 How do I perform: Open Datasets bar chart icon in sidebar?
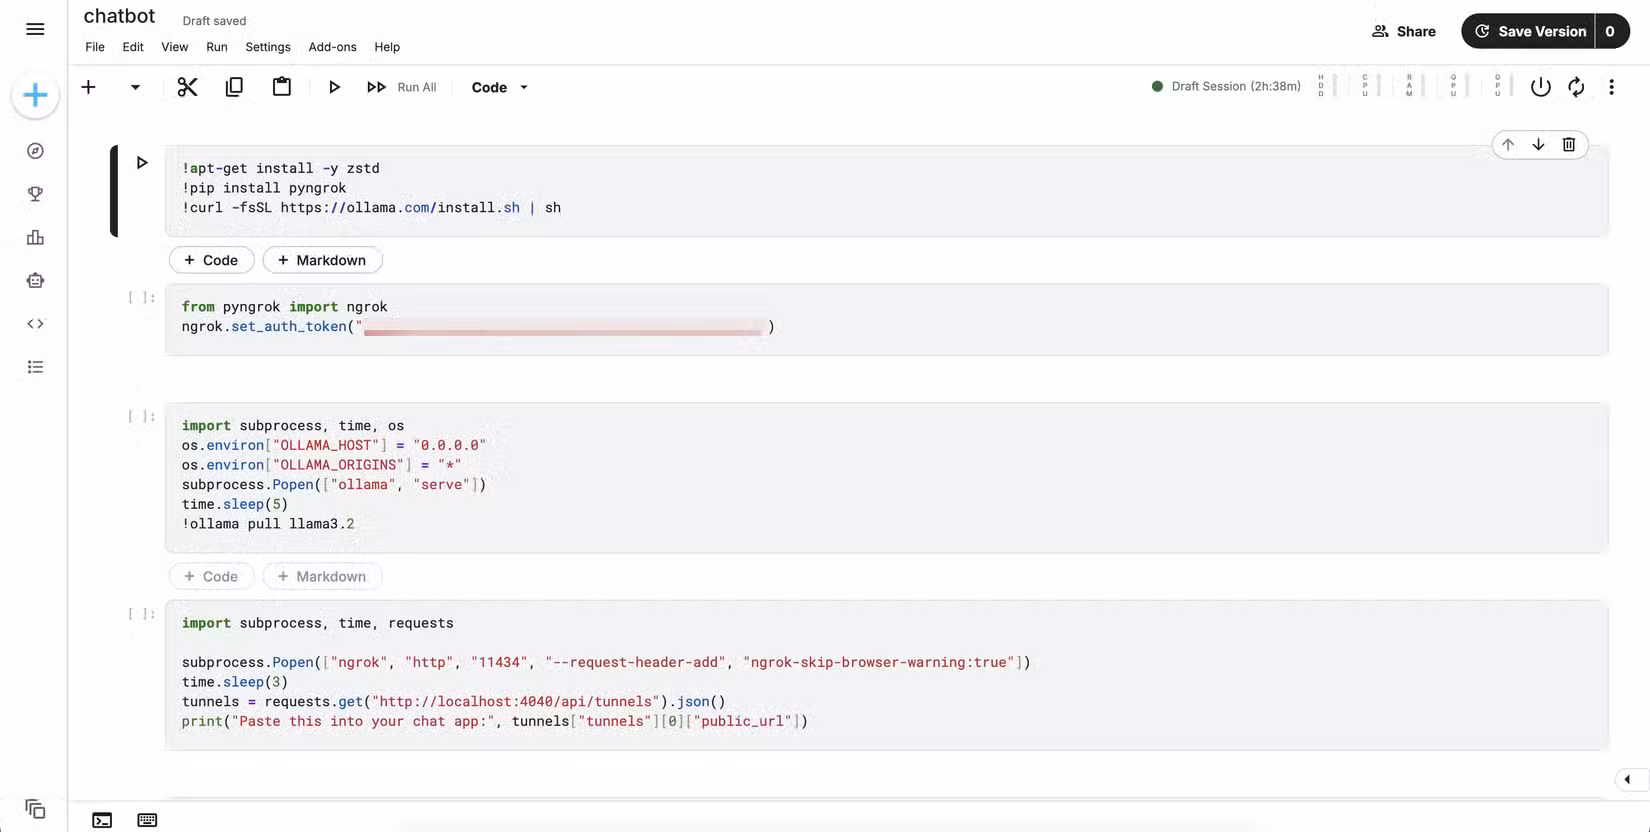[x=35, y=237]
